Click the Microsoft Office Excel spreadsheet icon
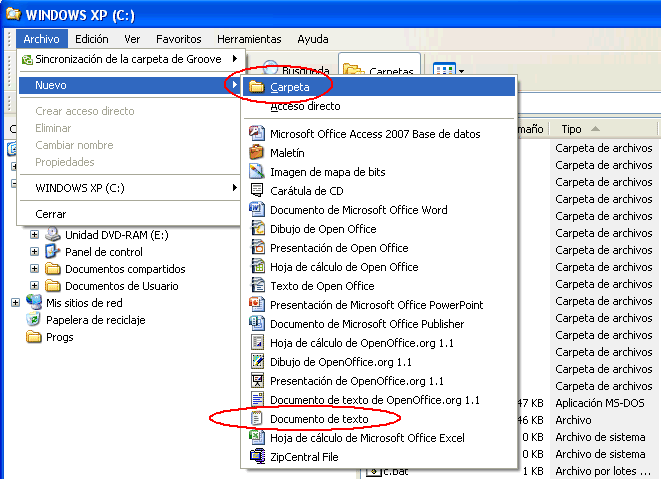661x479 pixels. 257,438
